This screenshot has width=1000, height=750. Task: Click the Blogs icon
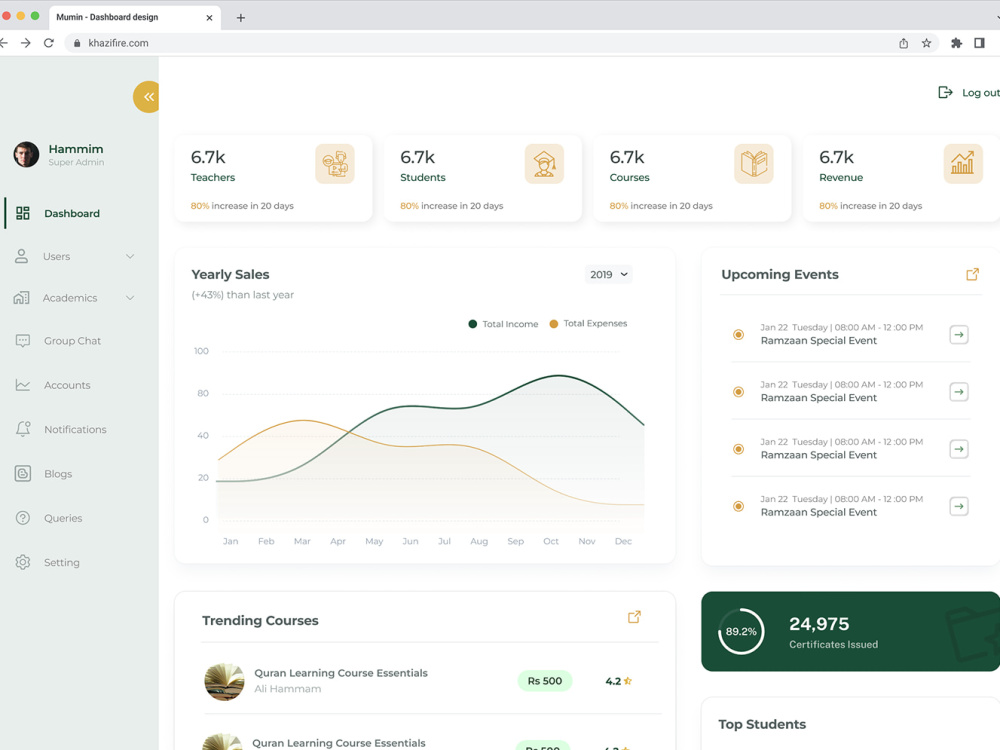pos(23,473)
